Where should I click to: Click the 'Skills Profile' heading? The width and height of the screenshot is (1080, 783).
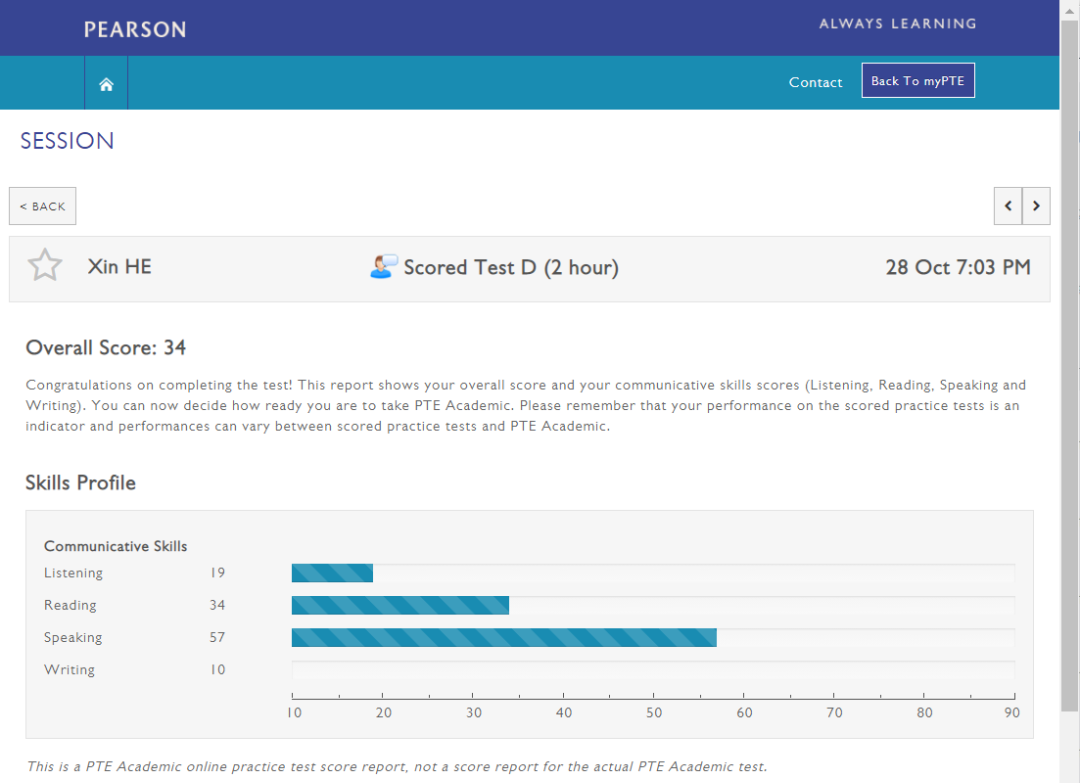click(81, 483)
